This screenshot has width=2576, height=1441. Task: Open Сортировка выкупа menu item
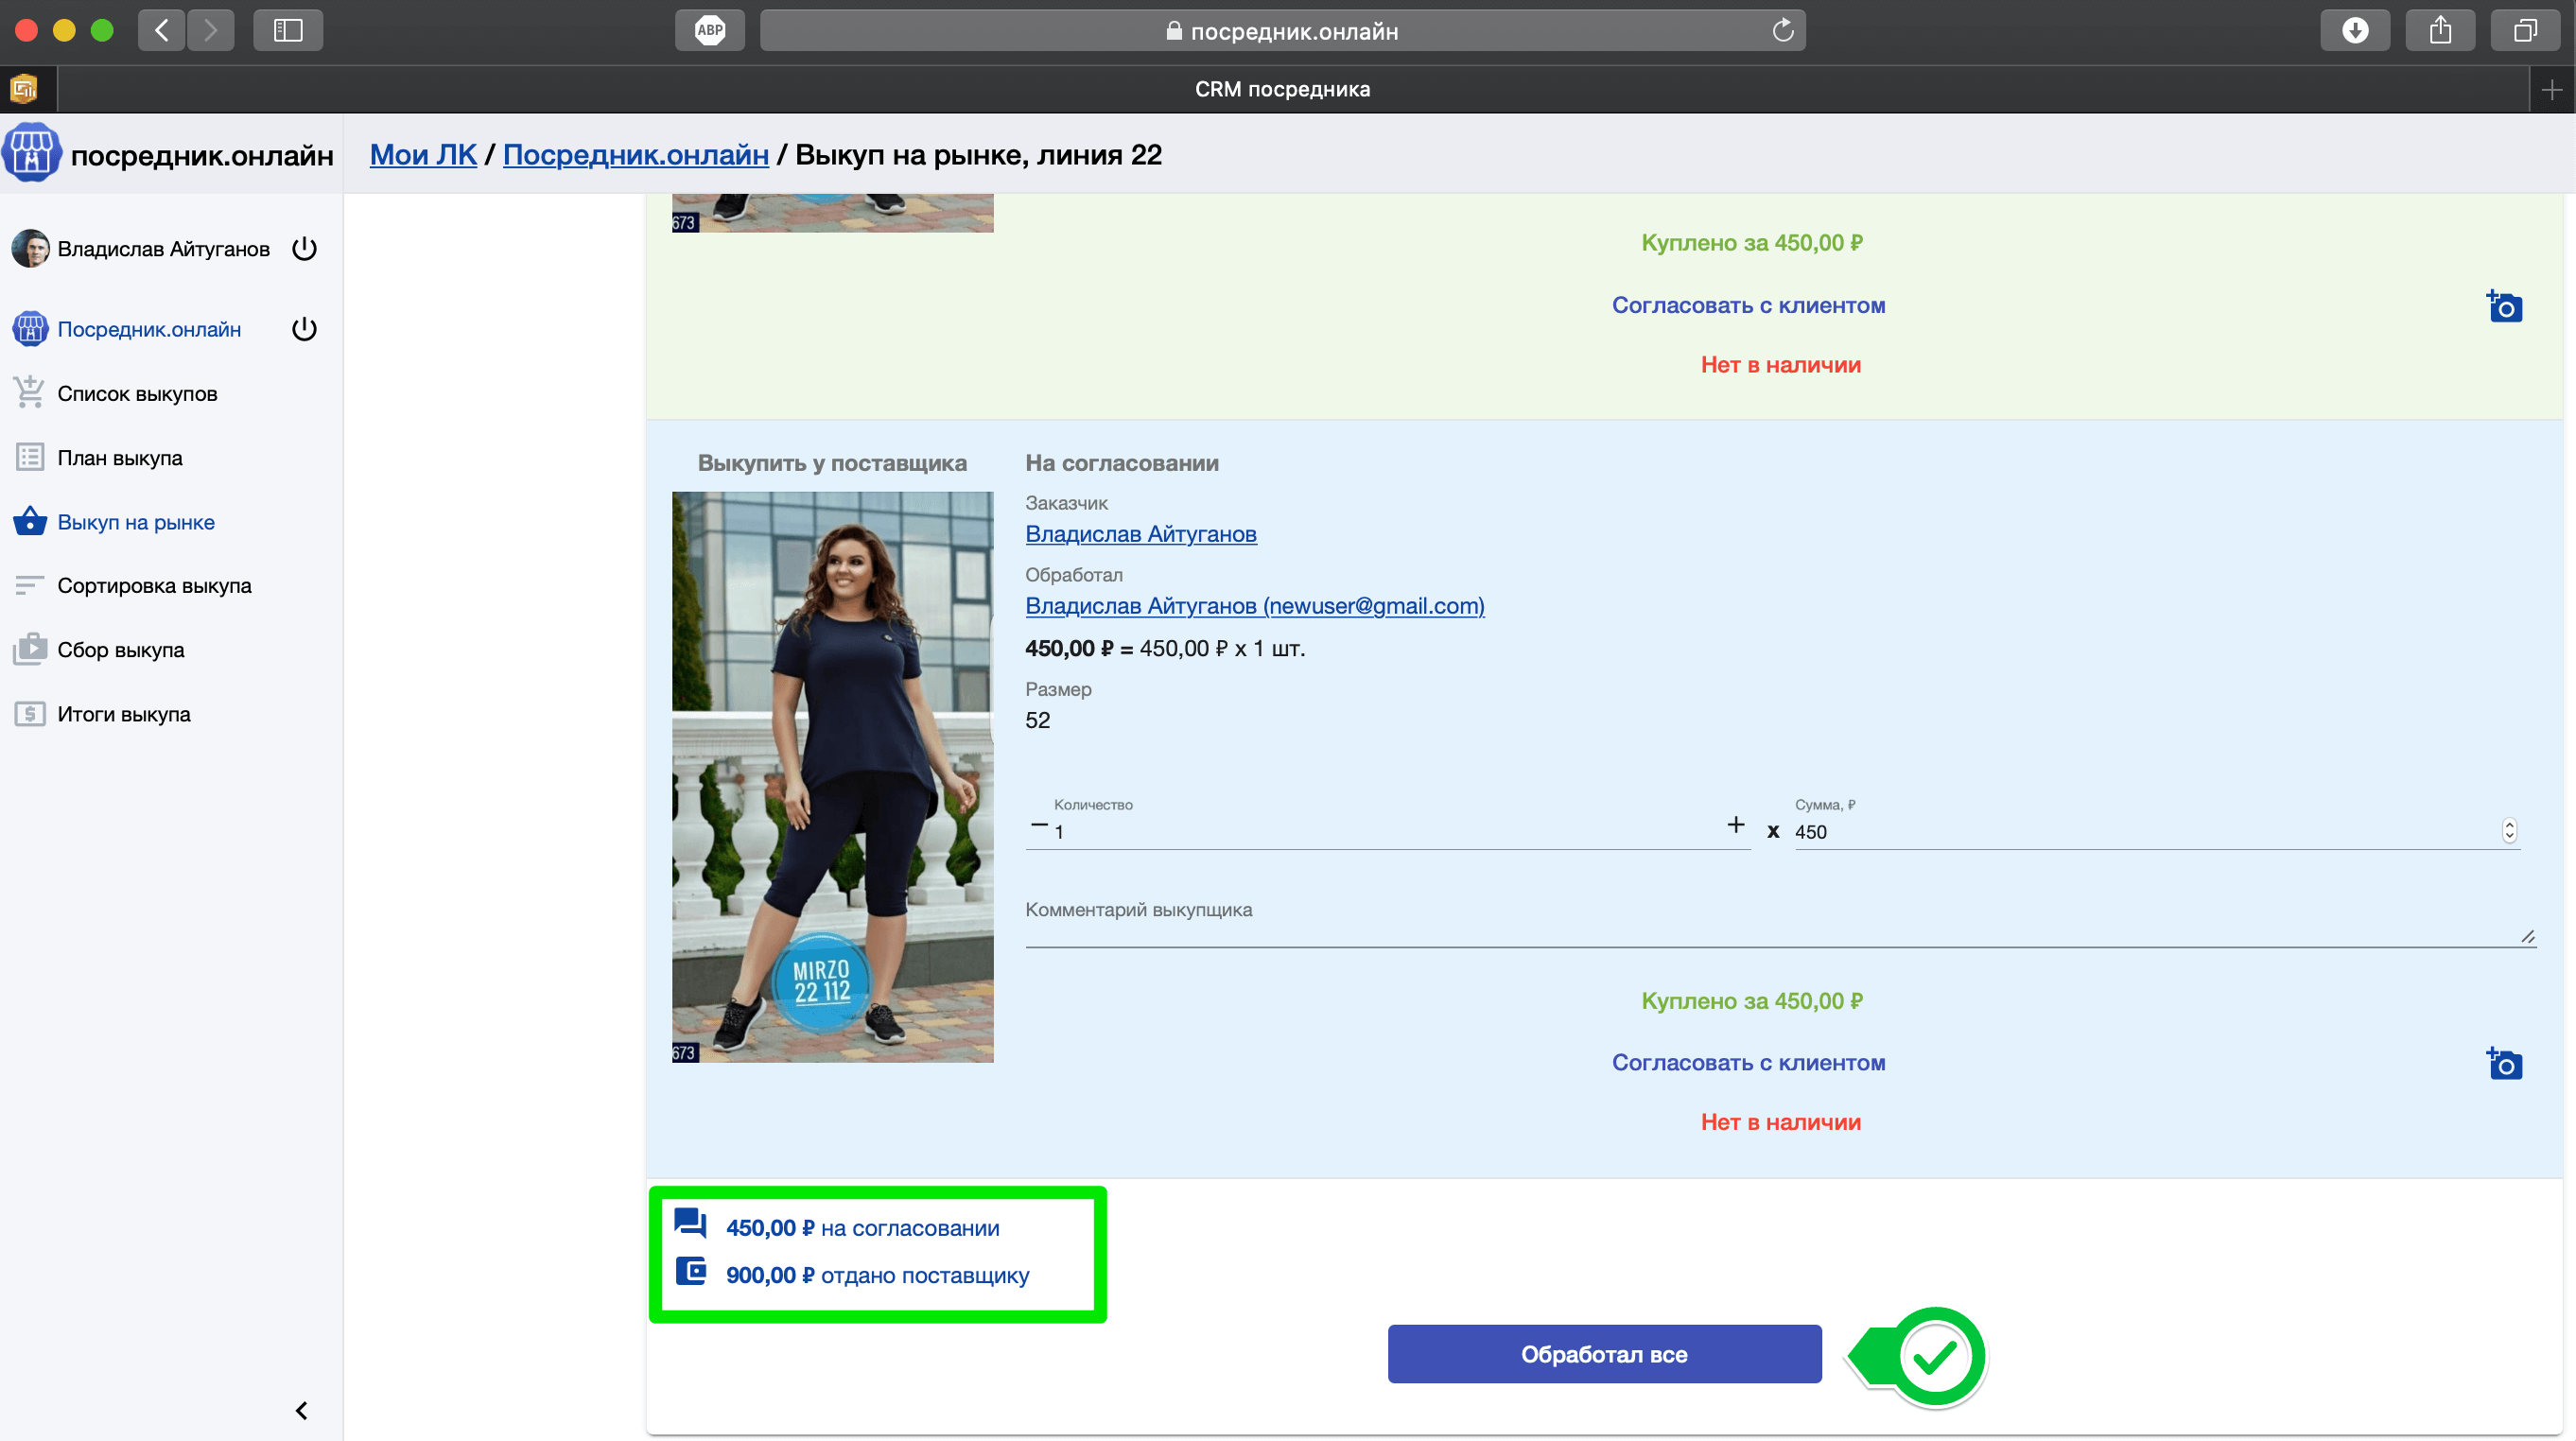tap(154, 585)
